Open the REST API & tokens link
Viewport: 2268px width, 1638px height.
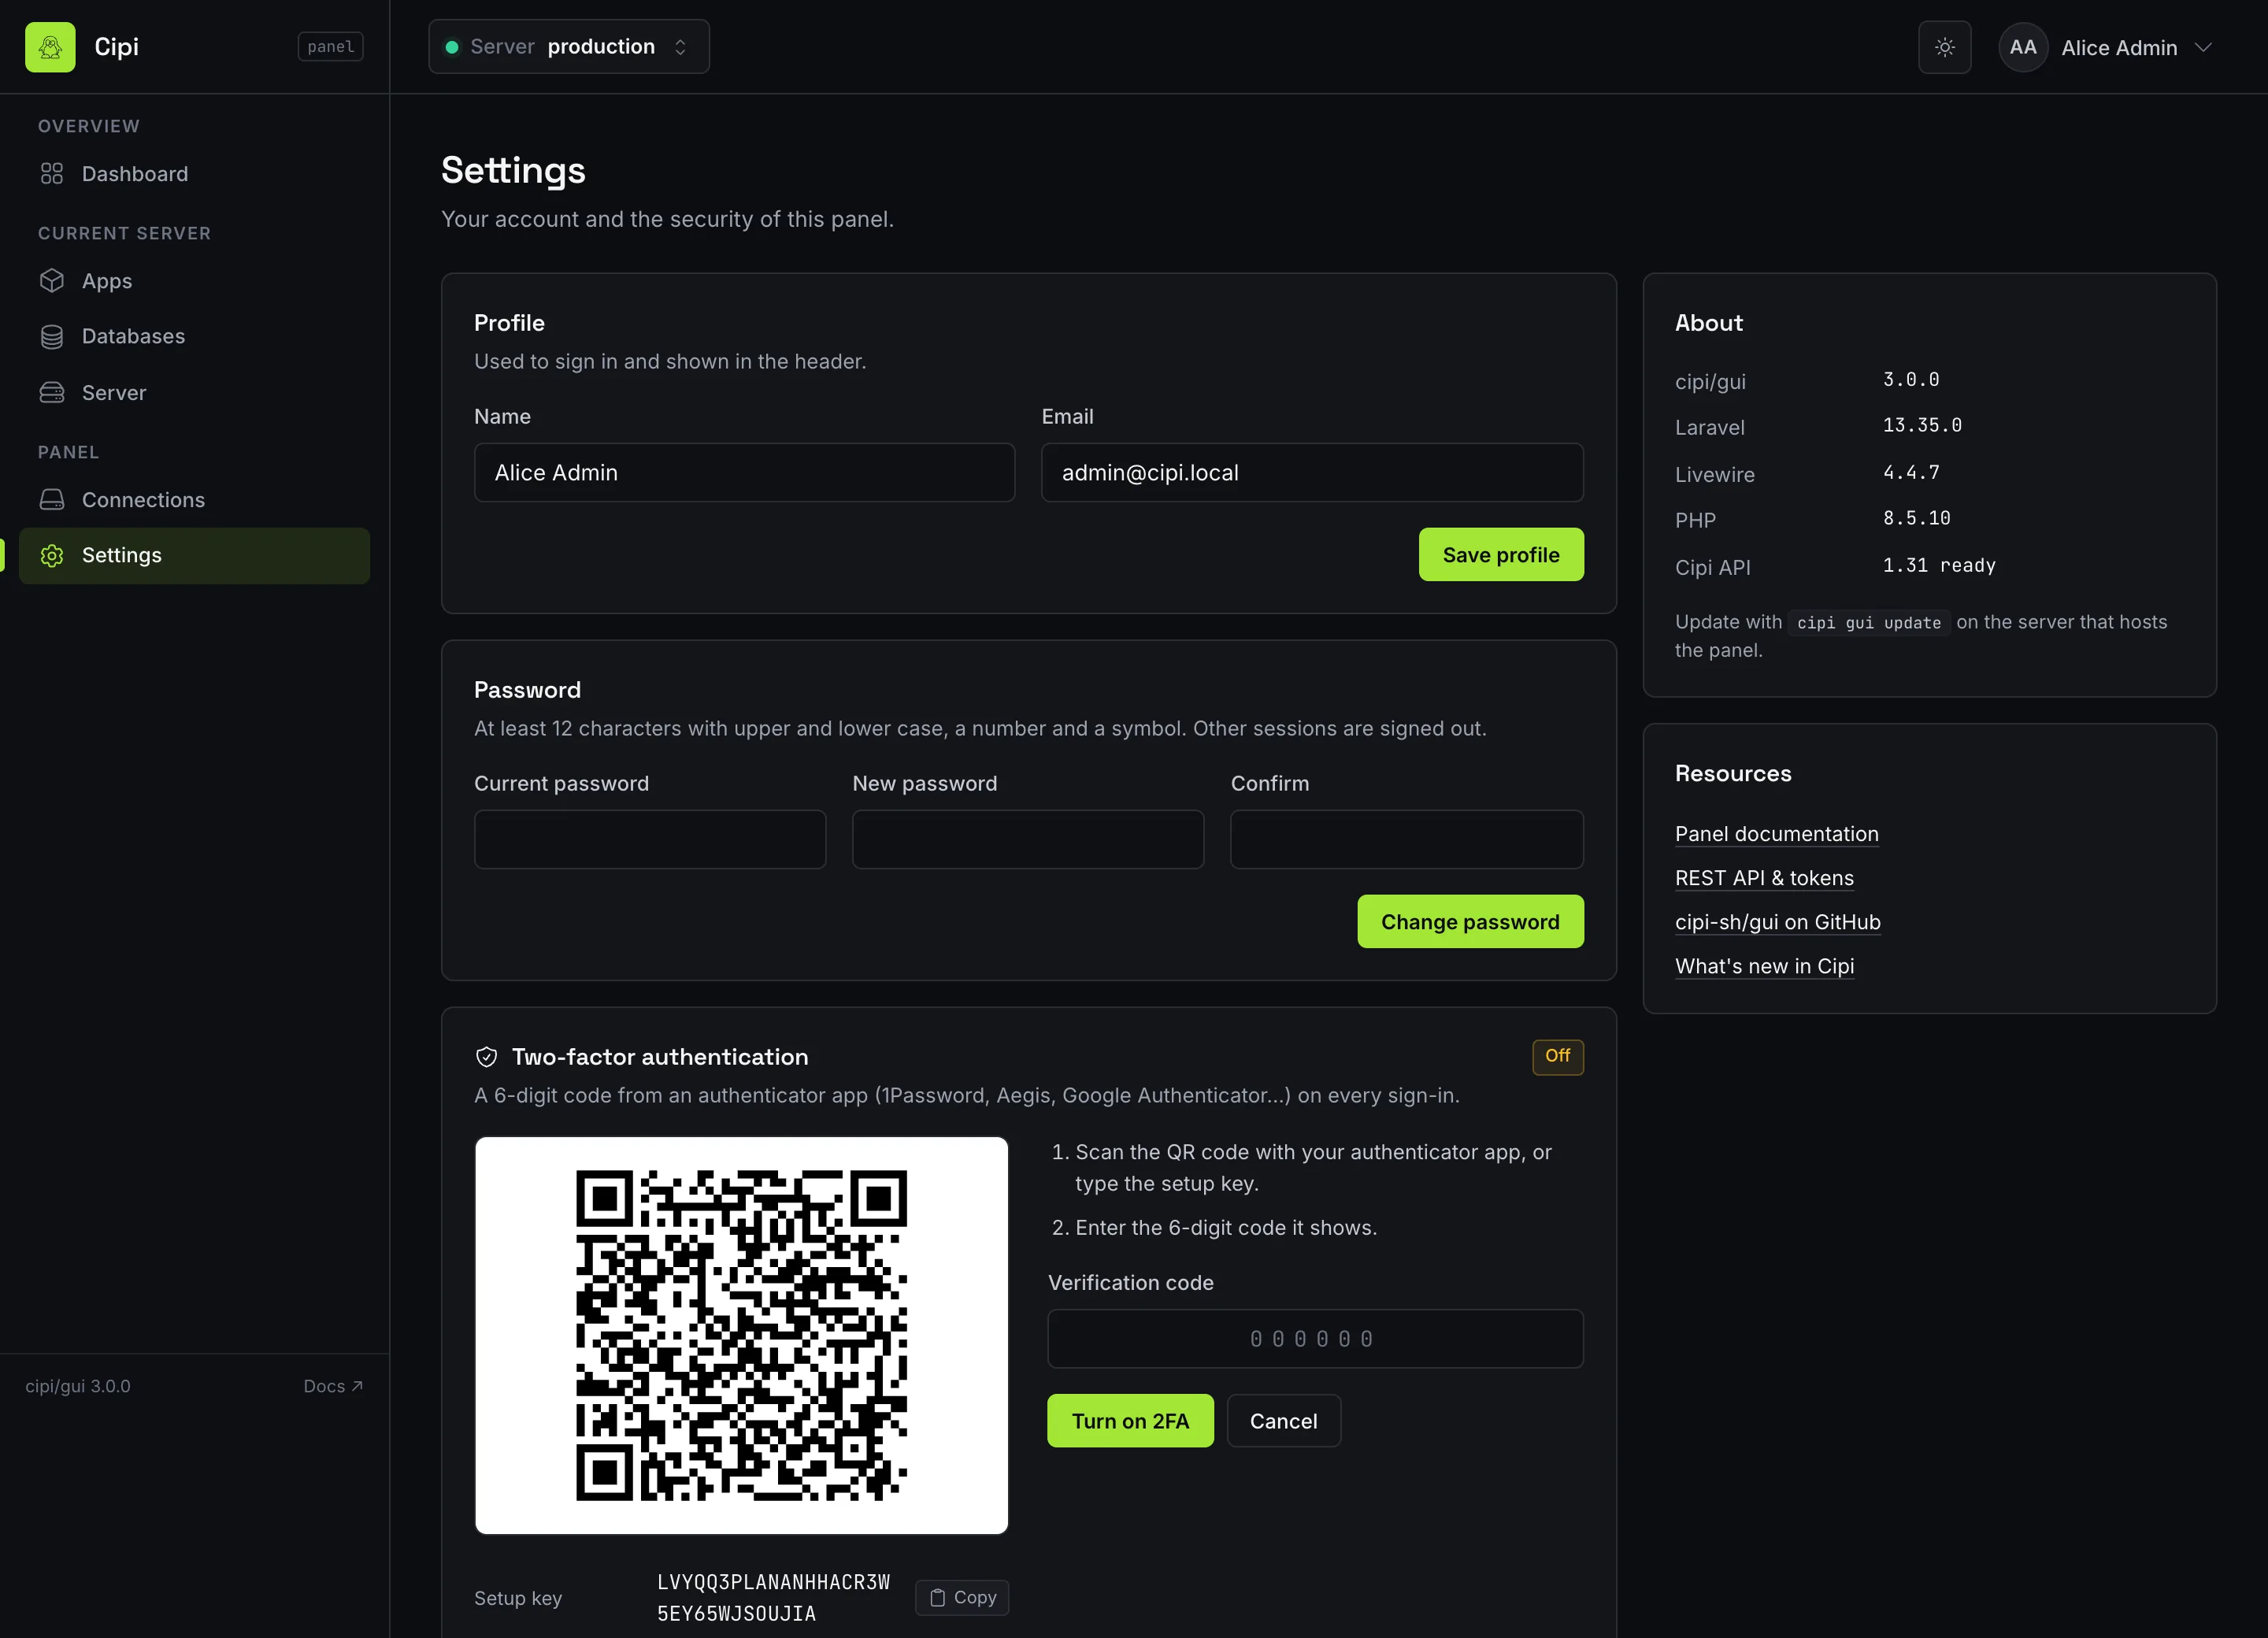tap(1764, 878)
